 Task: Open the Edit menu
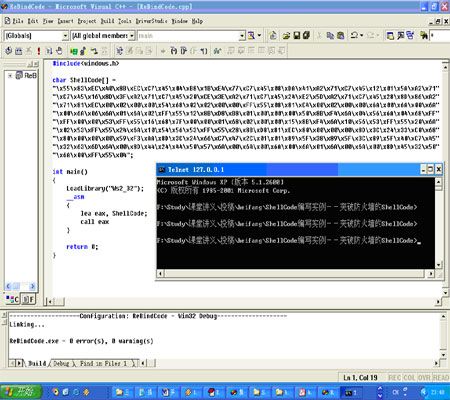(33, 21)
